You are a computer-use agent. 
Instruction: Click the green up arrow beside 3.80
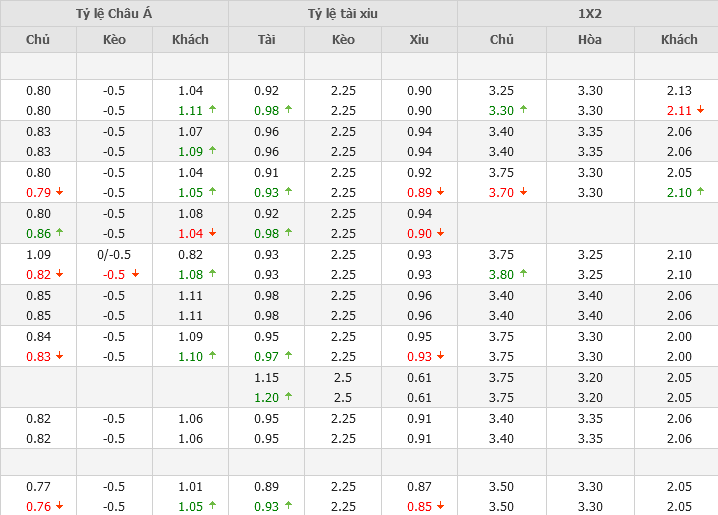[523, 273]
